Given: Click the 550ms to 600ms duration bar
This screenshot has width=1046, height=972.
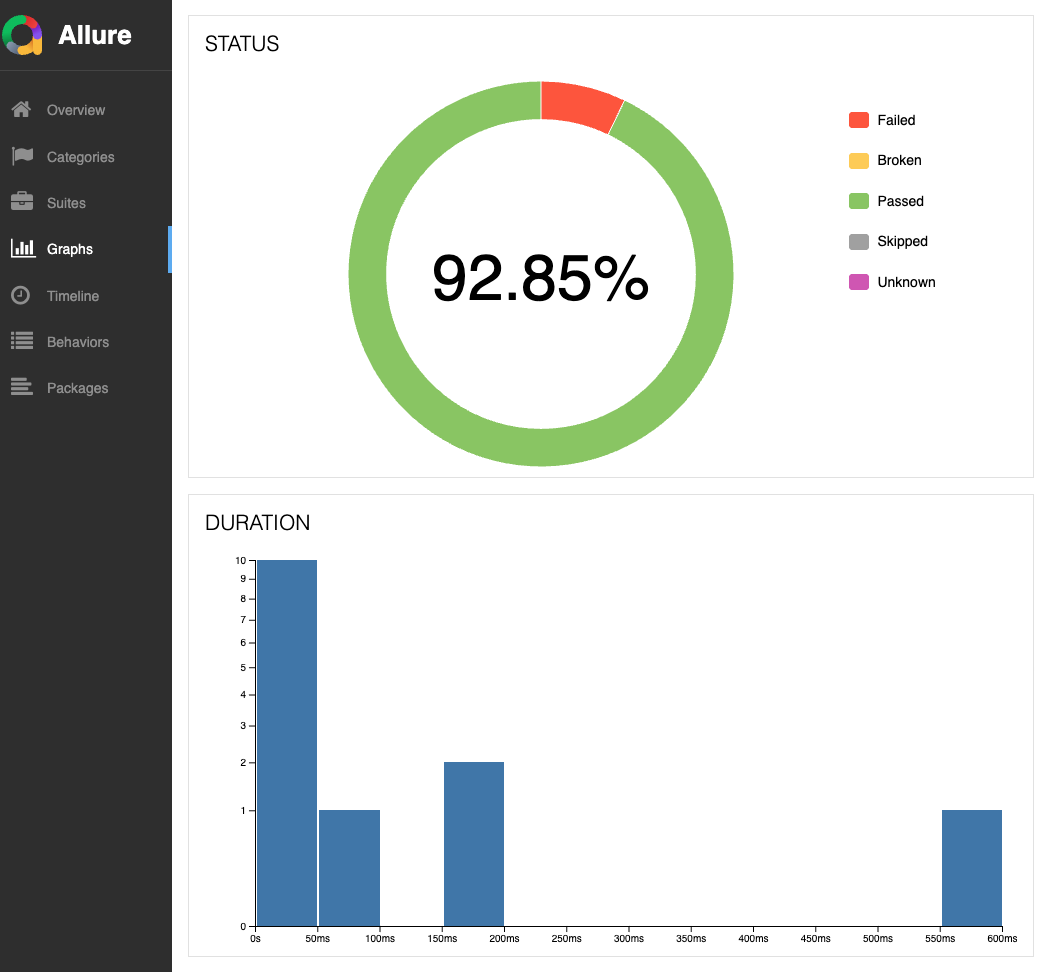Looking at the screenshot, I should 971,867.
